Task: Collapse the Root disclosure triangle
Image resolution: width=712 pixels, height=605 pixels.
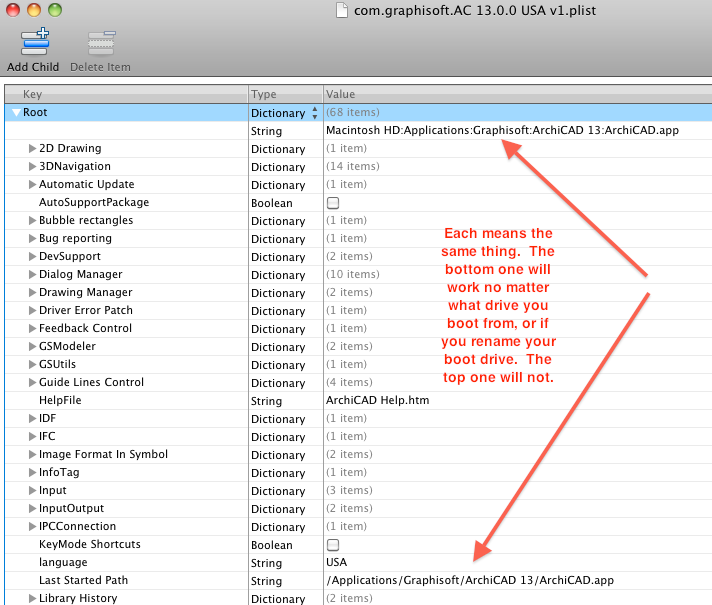Action: tap(16, 113)
